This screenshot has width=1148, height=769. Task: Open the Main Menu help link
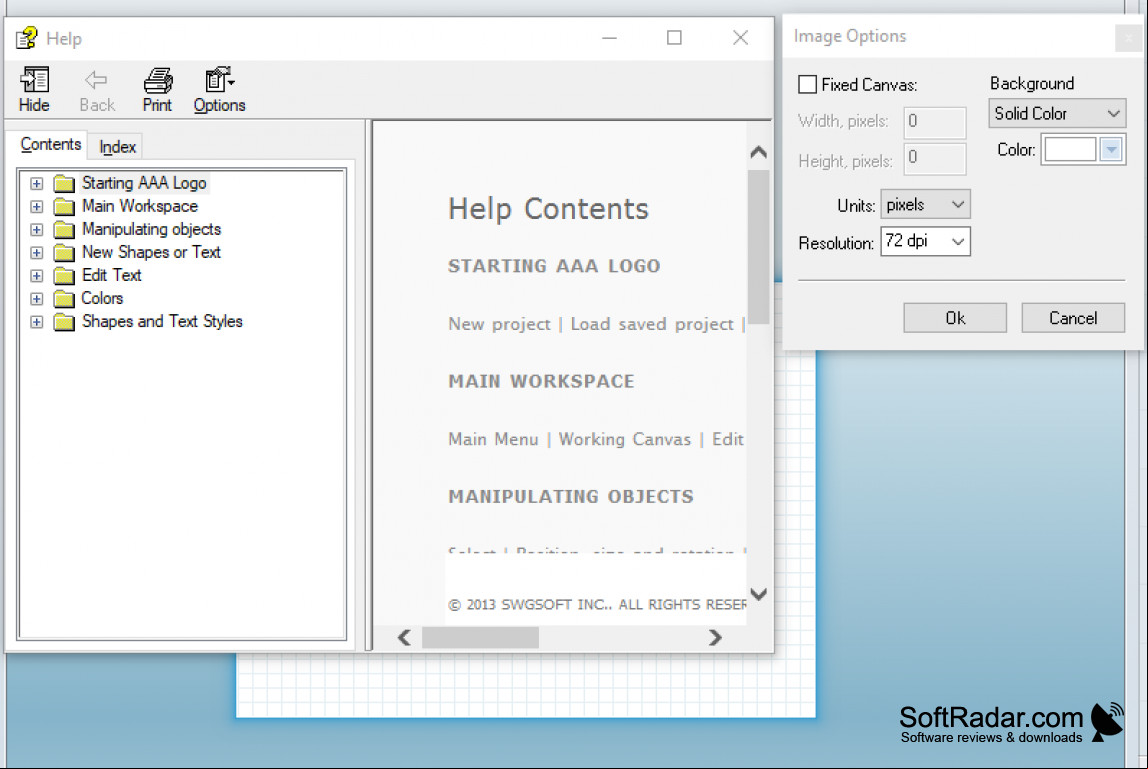point(493,439)
